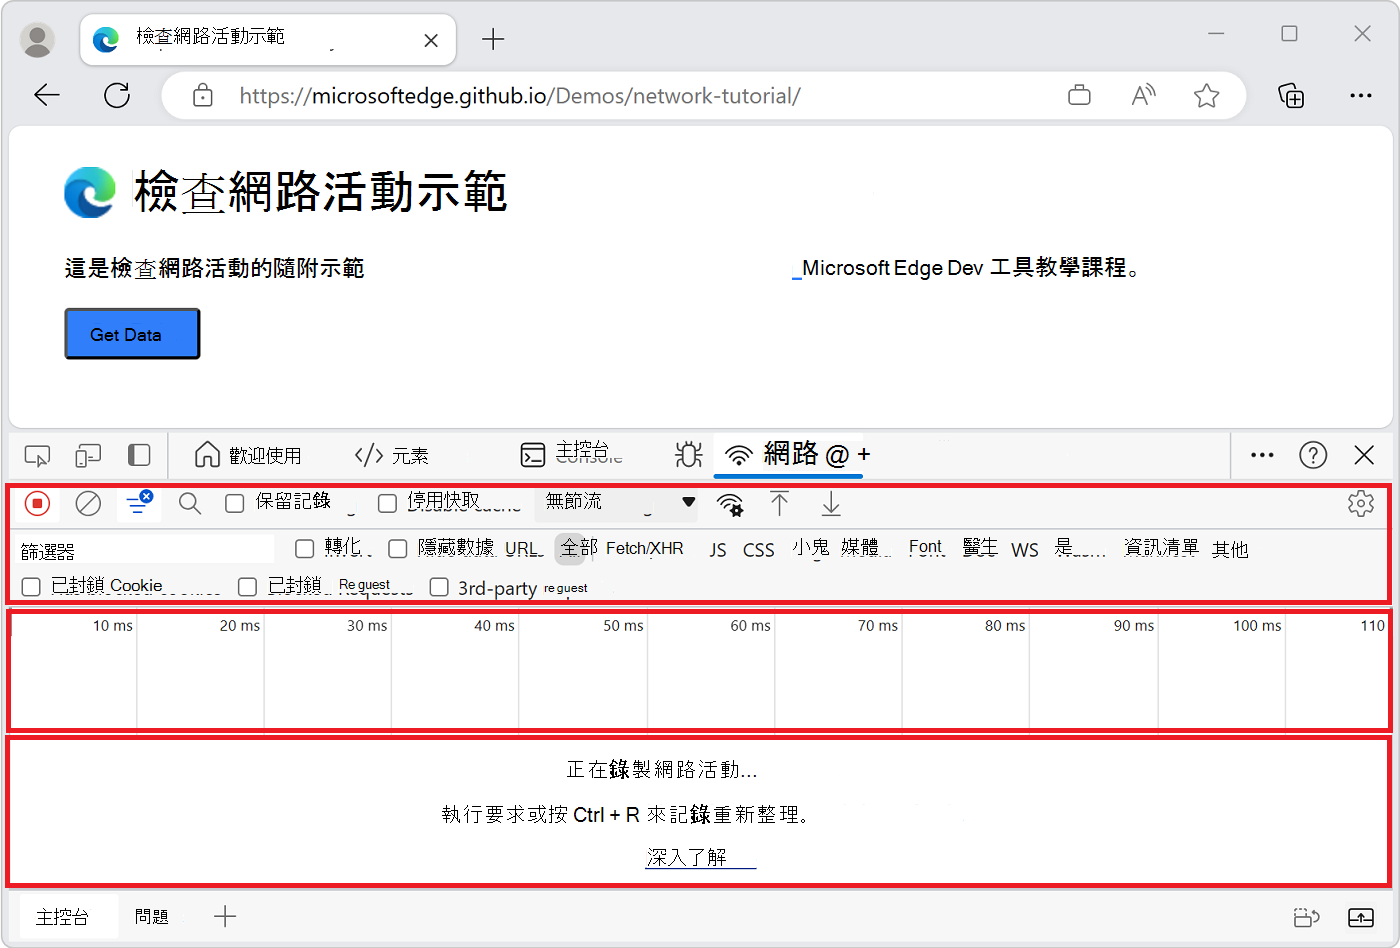This screenshot has width=1400, height=948.
Task: Click inside the 篩選器 filter field
Action: click(140, 548)
